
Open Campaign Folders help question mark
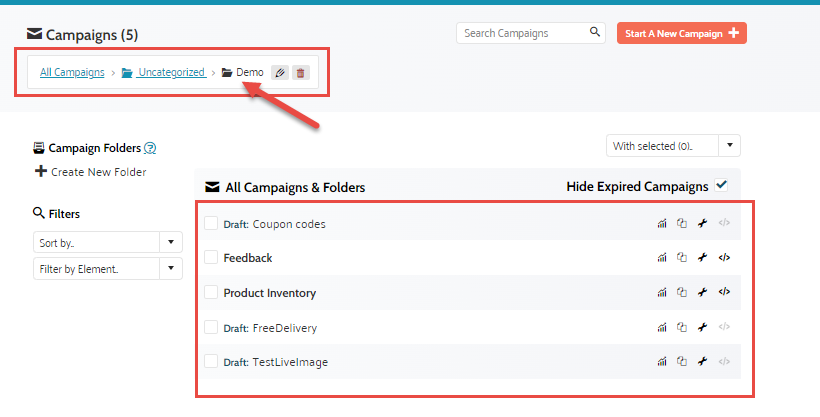pyautogui.click(x=150, y=148)
